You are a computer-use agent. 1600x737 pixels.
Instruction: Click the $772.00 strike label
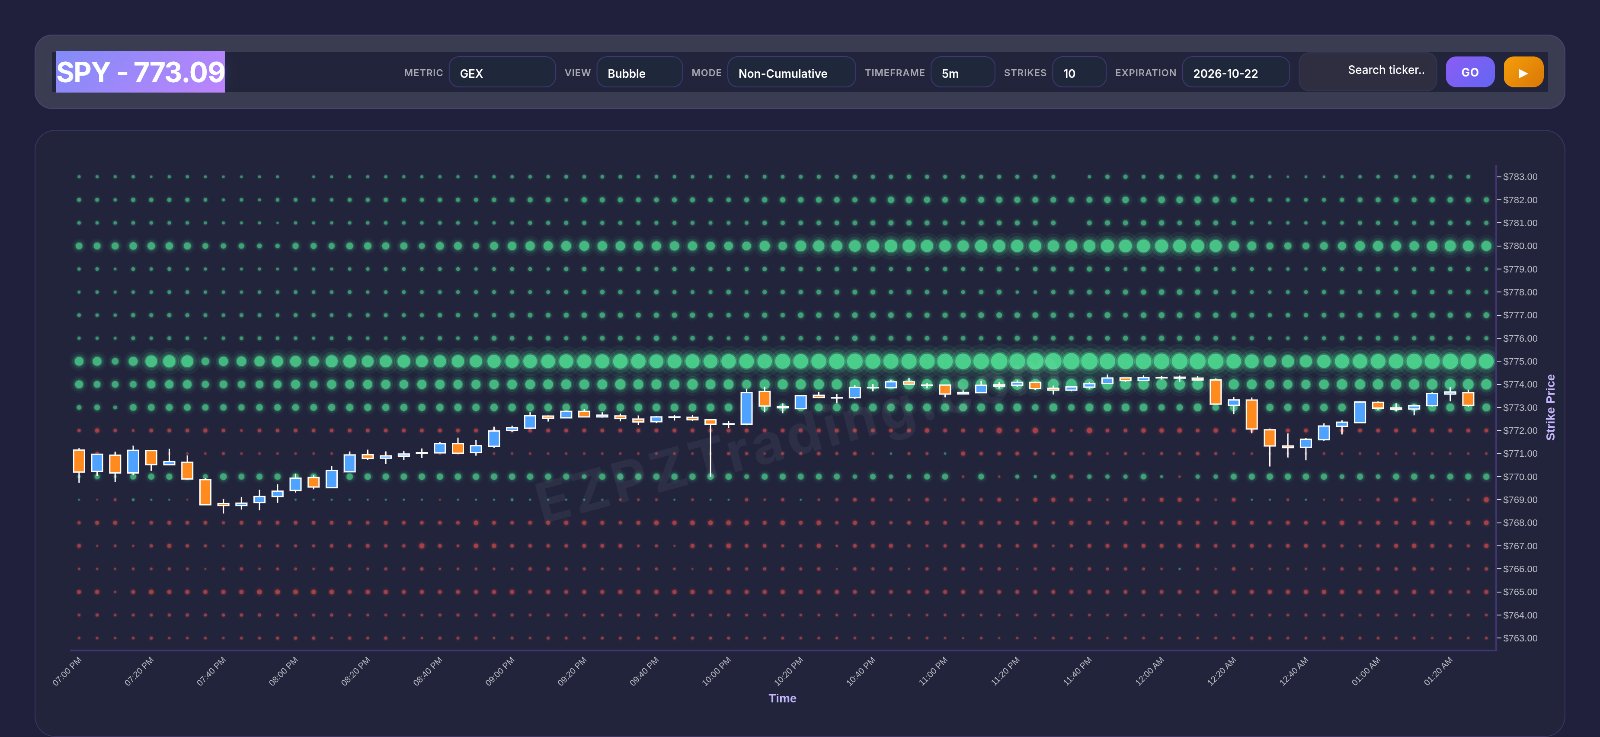click(x=1520, y=430)
